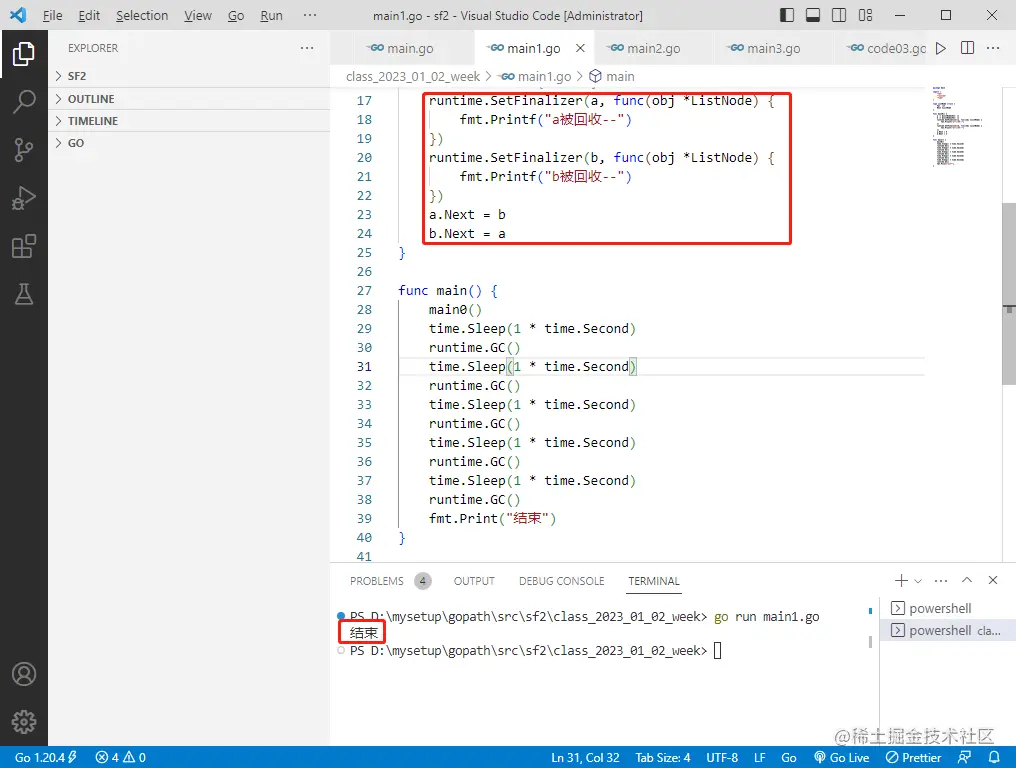
Task: Open the Testing flask view
Action: click(x=23, y=294)
